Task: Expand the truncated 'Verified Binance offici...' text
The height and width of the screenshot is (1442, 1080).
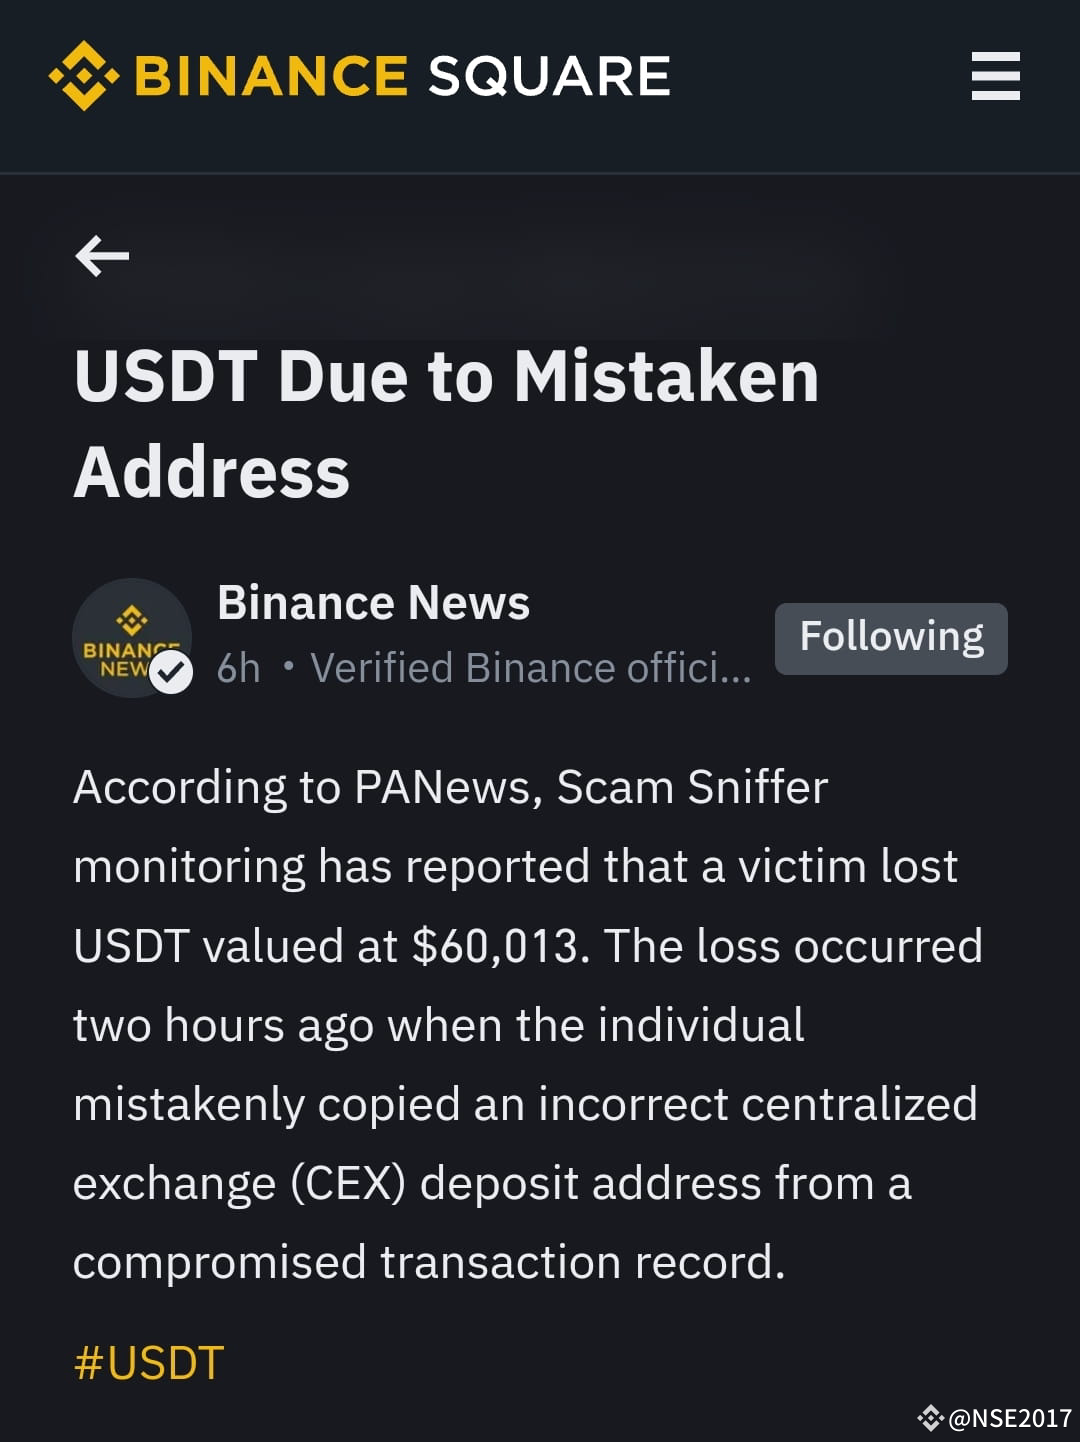Action: pos(530,668)
